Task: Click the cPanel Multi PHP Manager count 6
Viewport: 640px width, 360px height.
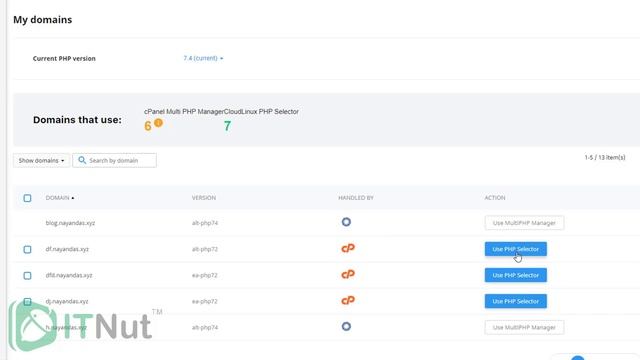Action: click(148, 126)
